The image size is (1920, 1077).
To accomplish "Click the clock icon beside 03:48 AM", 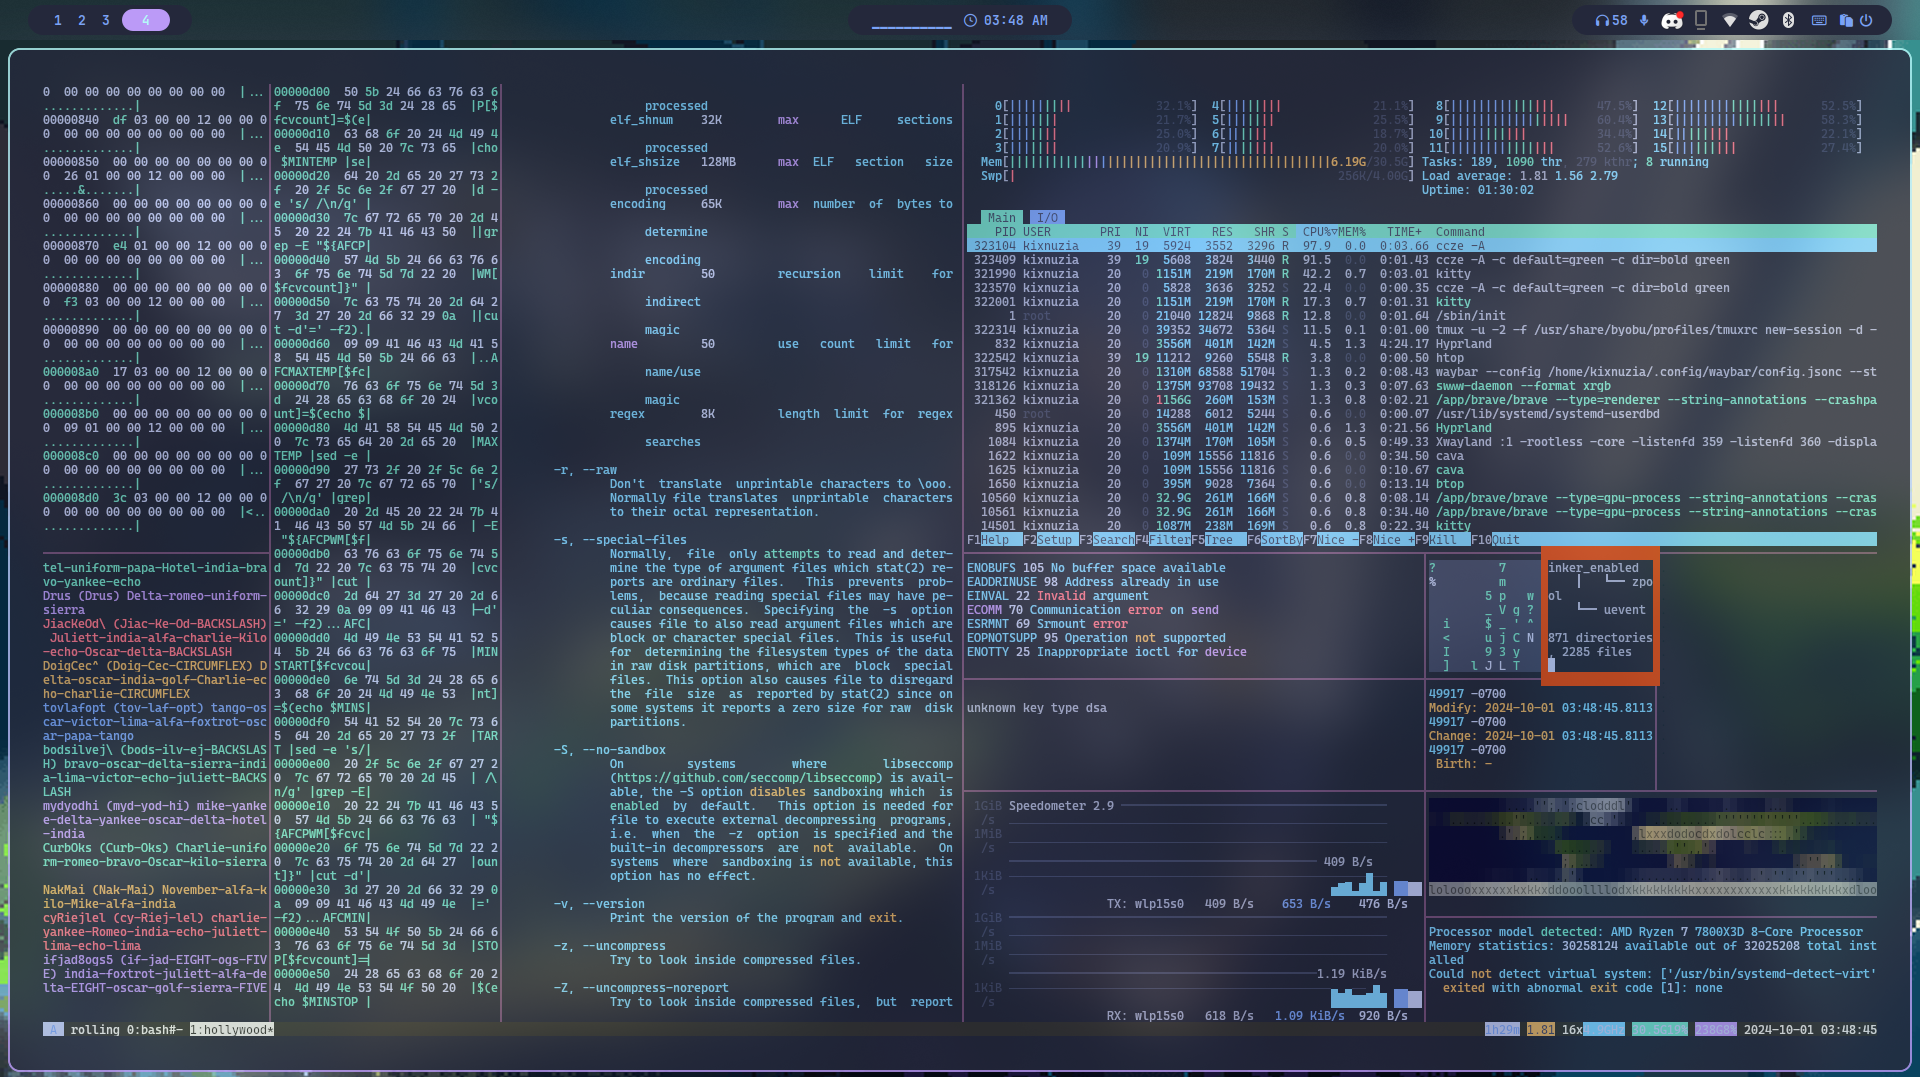I will tap(970, 20).
